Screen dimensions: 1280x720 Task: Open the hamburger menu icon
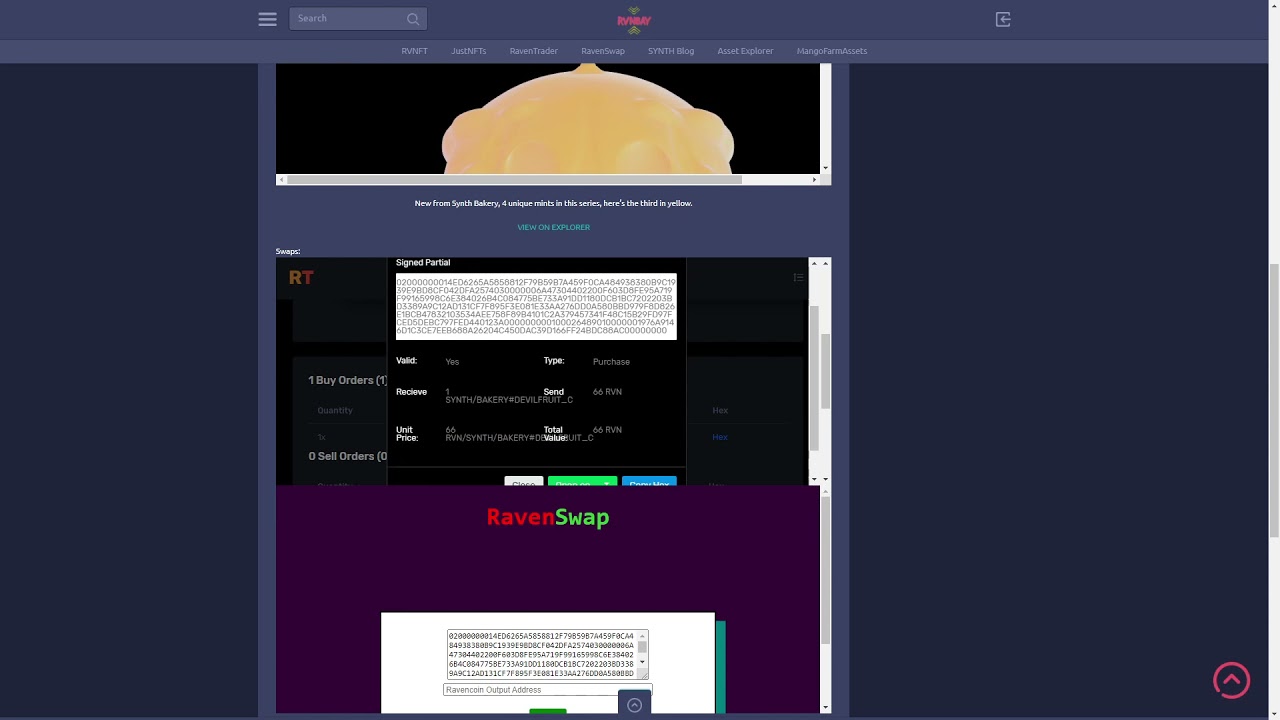pyautogui.click(x=267, y=19)
